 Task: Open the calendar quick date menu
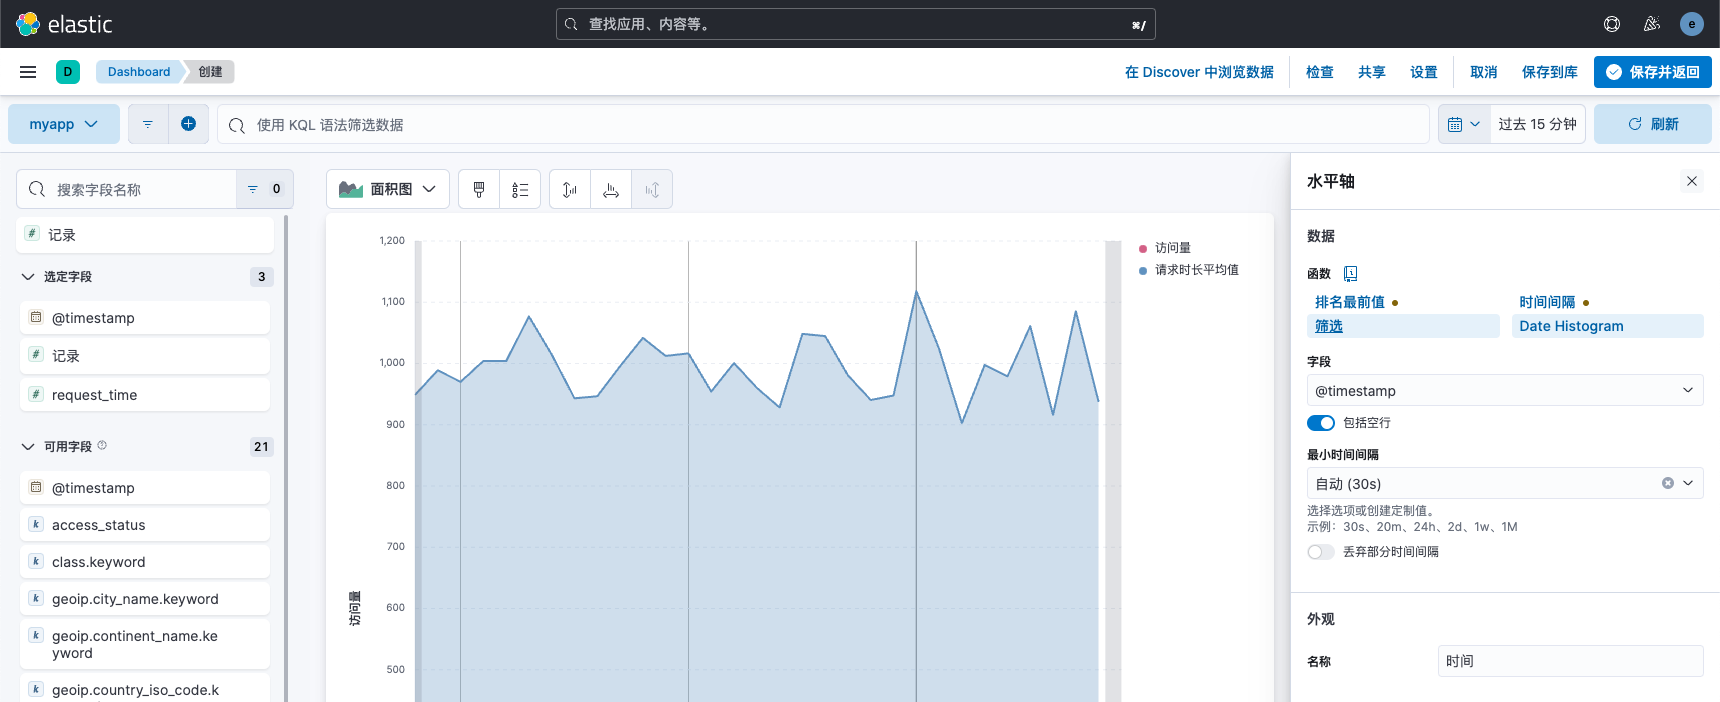1464,124
